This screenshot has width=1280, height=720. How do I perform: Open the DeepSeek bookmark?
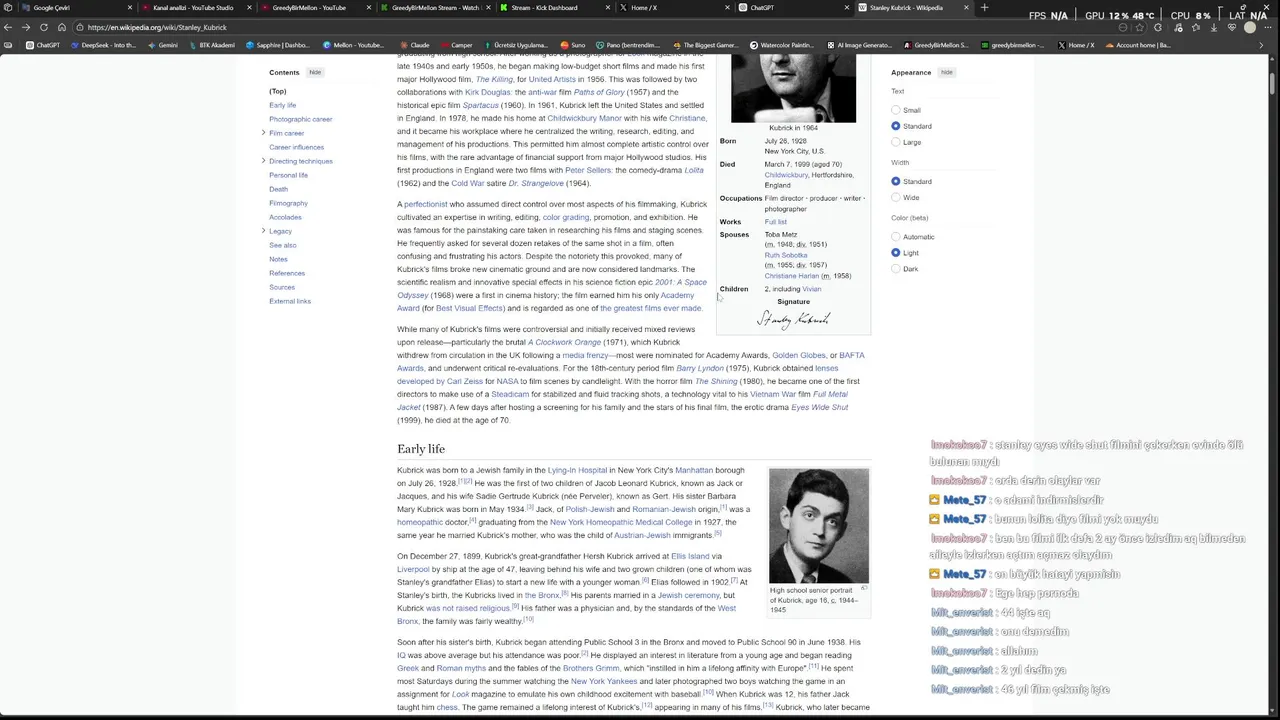click(x=104, y=45)
